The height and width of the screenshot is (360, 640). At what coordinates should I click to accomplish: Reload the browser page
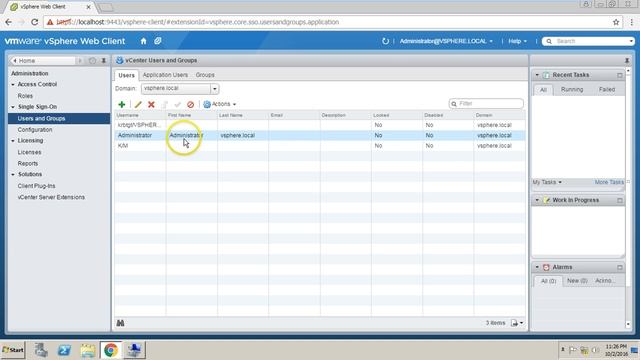[35, 22]
